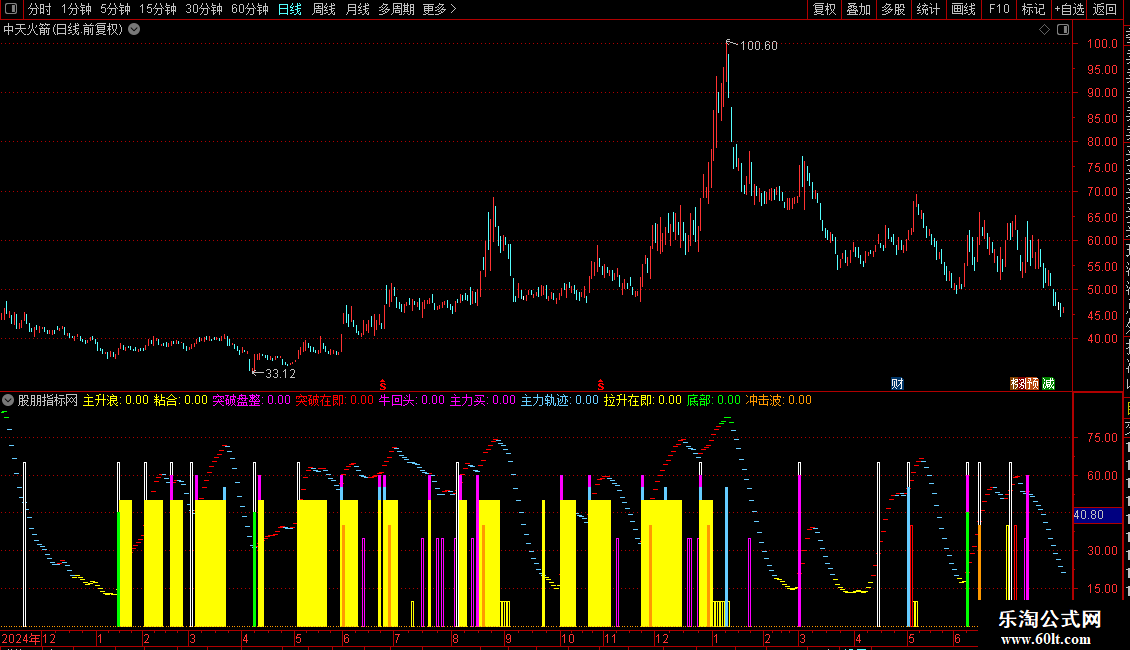Click the diamond icon above the price axis
Screen dimensions: 1130x650
1044,29
